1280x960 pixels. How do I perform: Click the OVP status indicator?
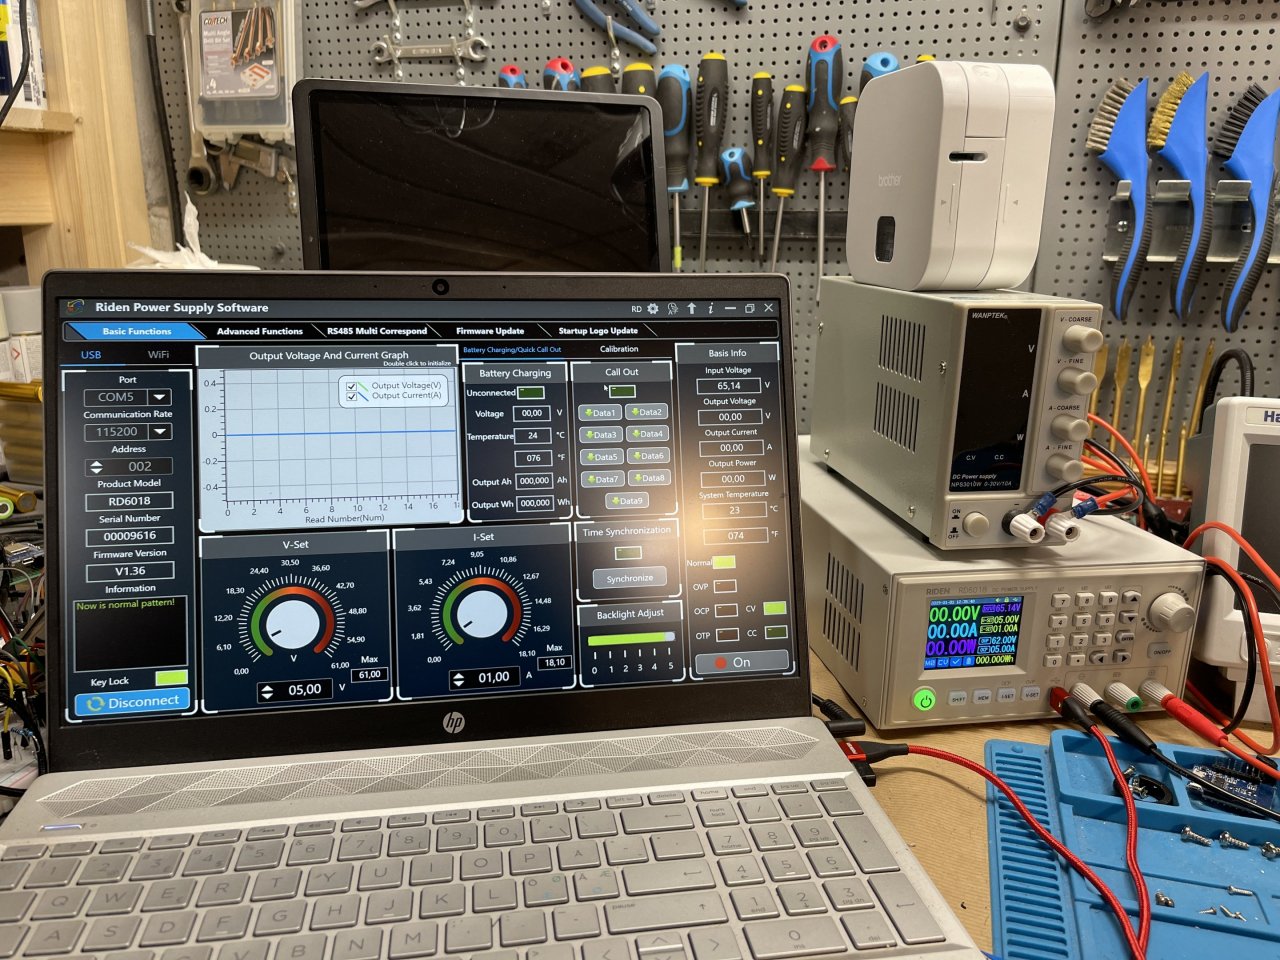[724, 586]
